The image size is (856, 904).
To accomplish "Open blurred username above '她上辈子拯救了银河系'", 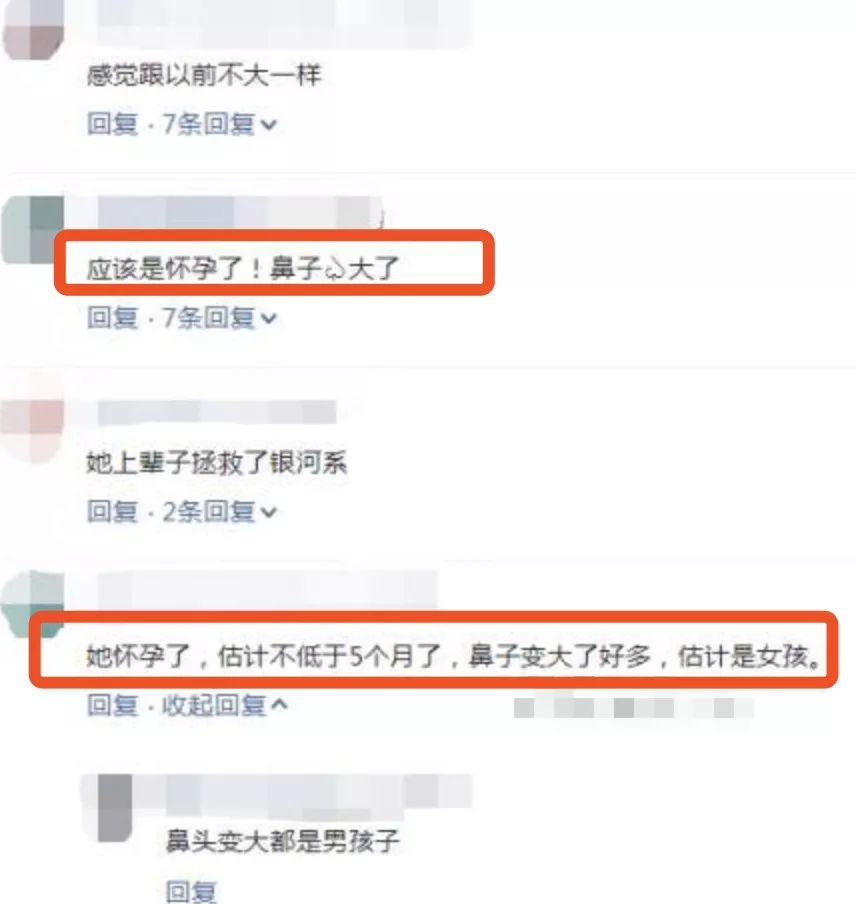I will (217, 412).
